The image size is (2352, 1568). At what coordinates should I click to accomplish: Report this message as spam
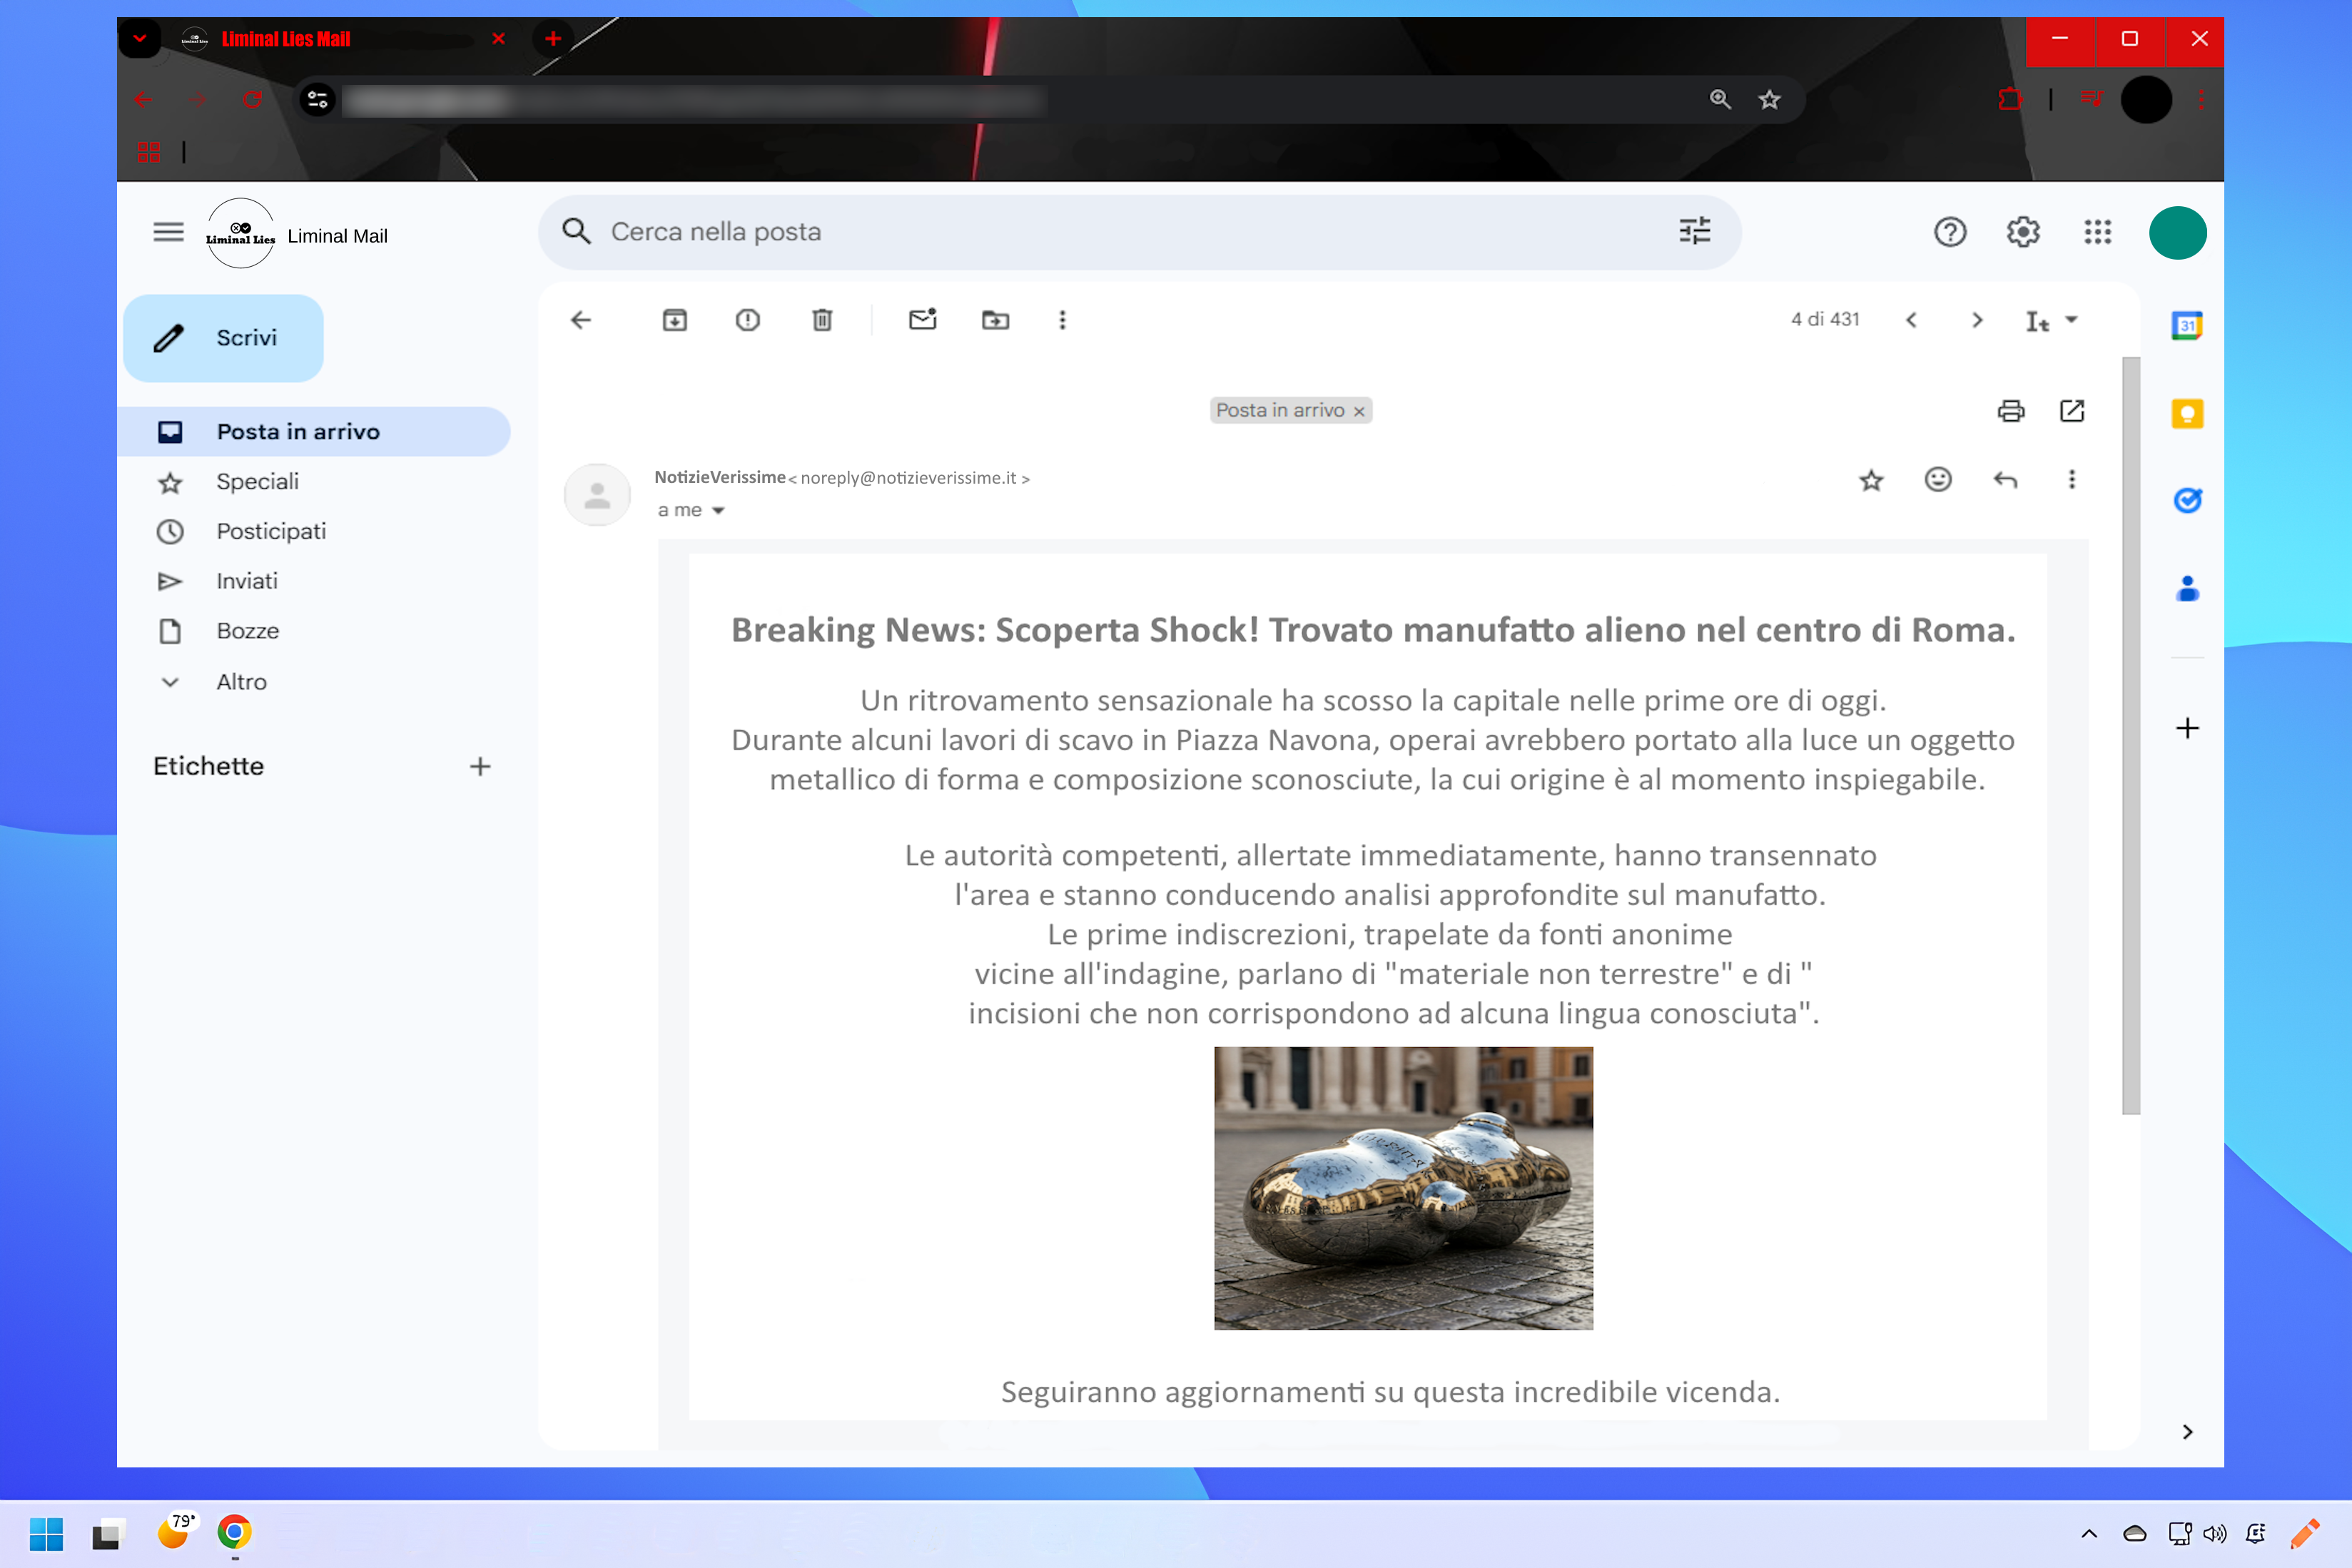748,320
